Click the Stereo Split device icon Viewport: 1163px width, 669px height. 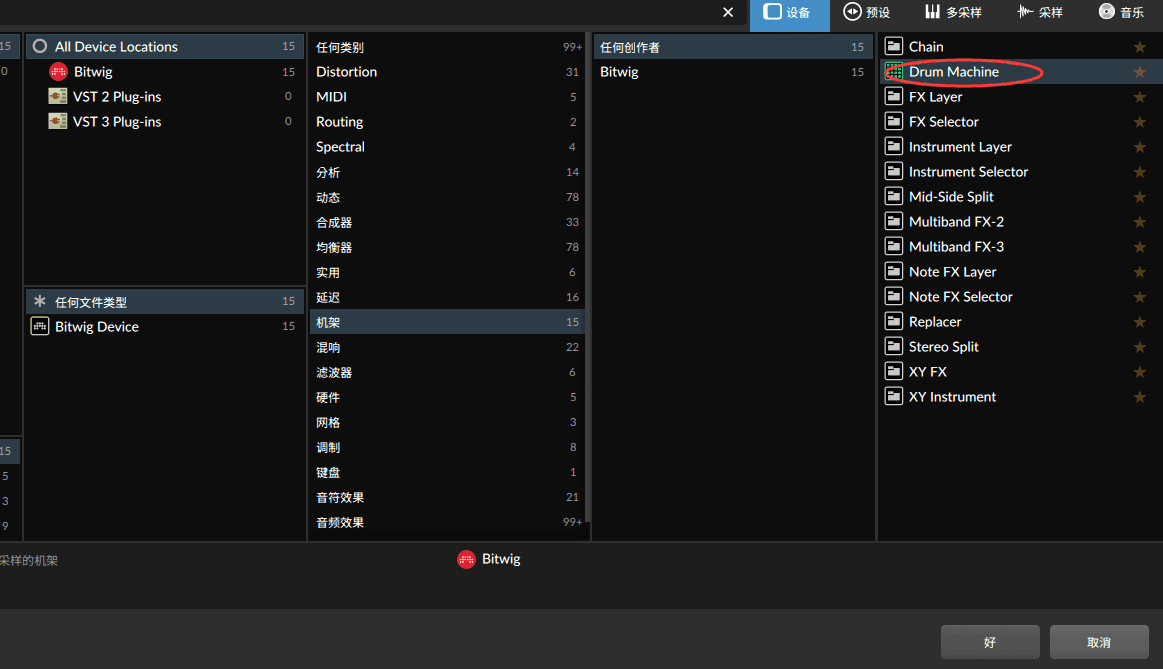click(x=894, y=346)
